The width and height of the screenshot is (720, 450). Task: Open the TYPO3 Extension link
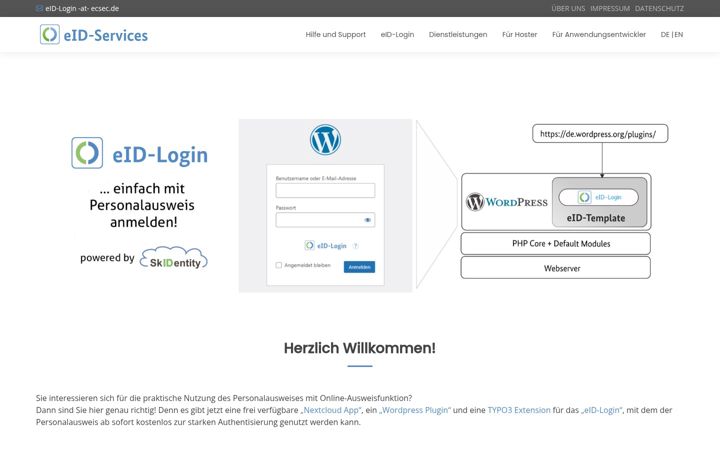(519, 410)
